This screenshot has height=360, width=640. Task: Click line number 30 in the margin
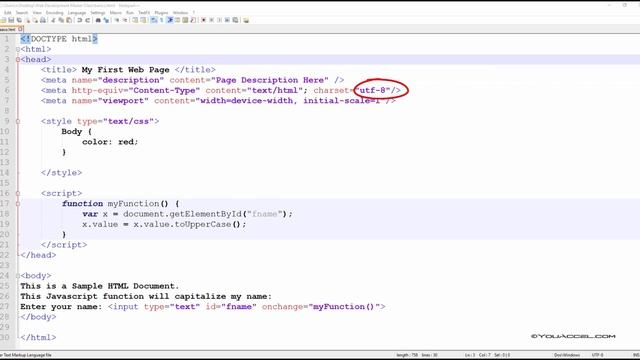click(x=5, y=338)
